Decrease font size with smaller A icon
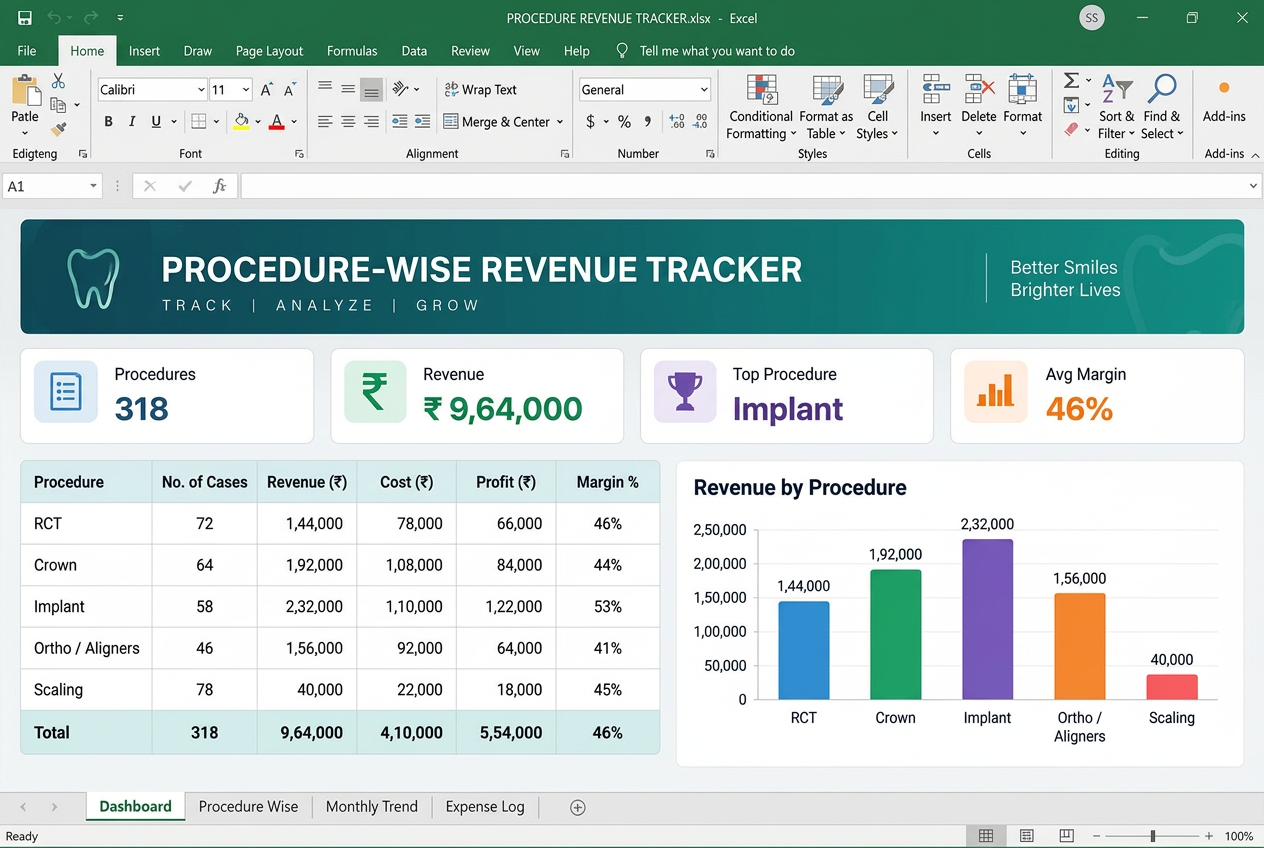The height and width of the screenshot is (848, 1264). tap(290, 90)
